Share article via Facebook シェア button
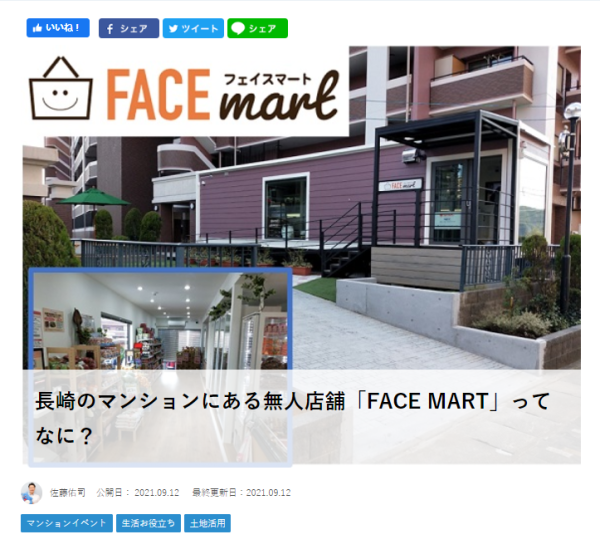 (129, 28)
